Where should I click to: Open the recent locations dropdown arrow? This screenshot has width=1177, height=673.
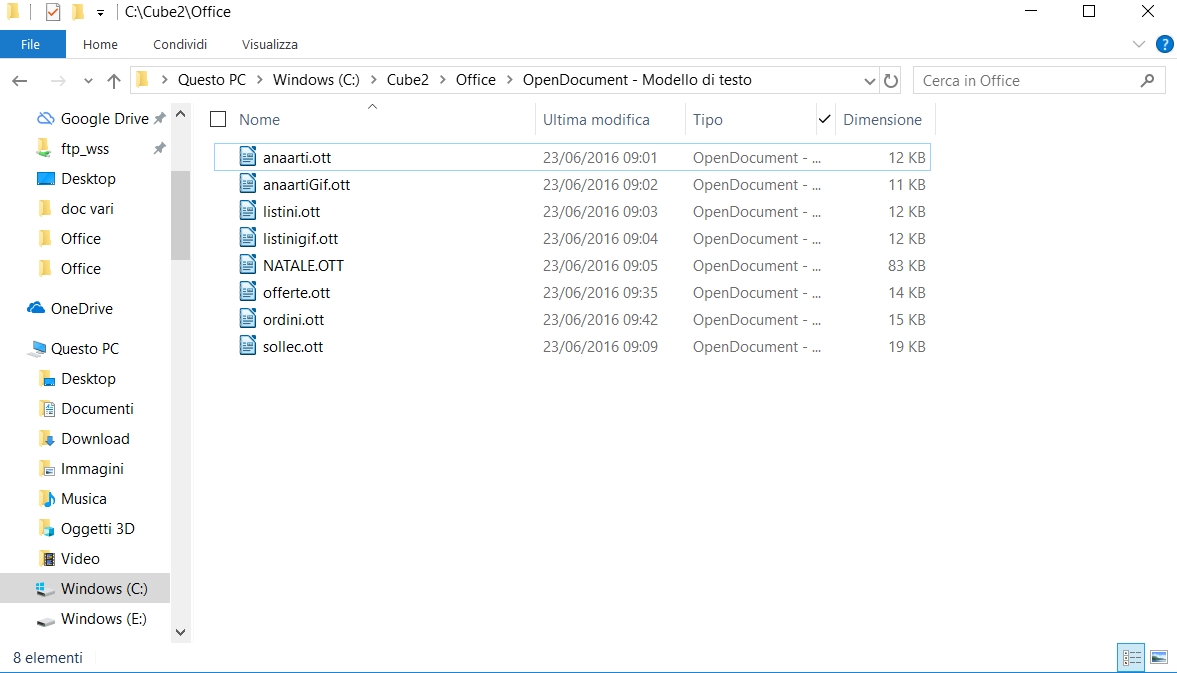(88, 81)
